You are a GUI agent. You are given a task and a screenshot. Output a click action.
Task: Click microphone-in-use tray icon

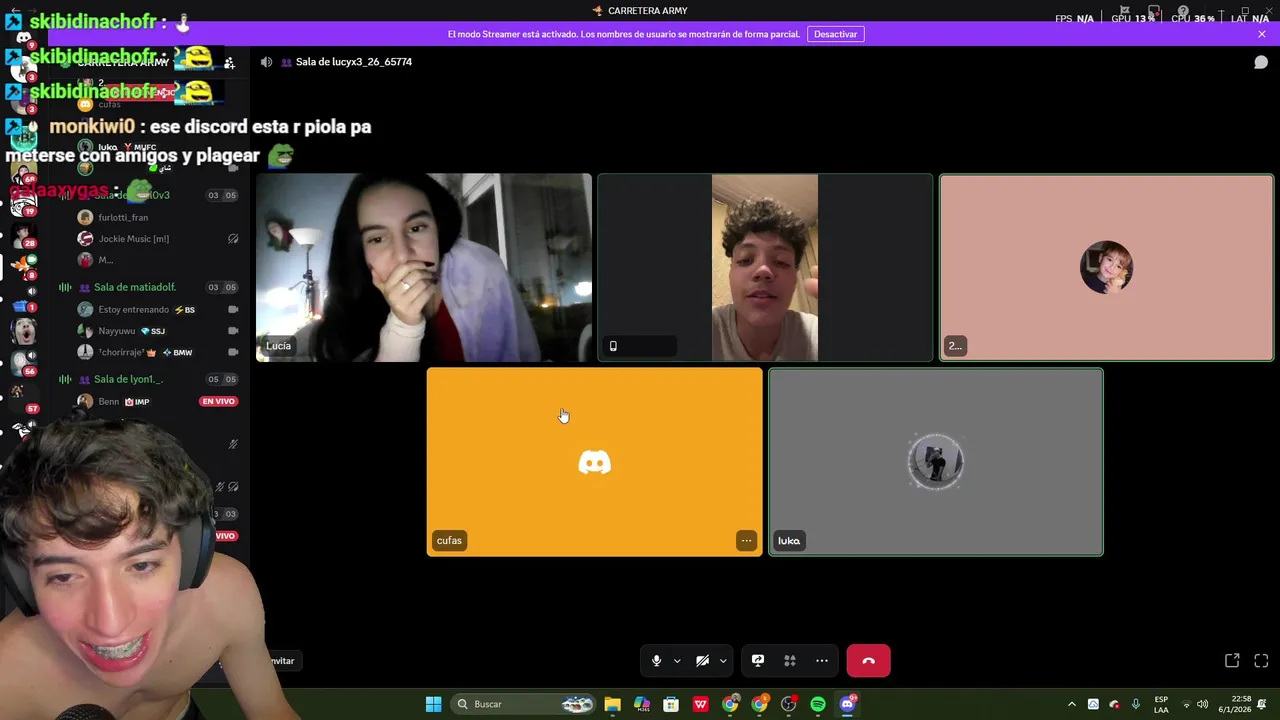(x=1136, y=704)
